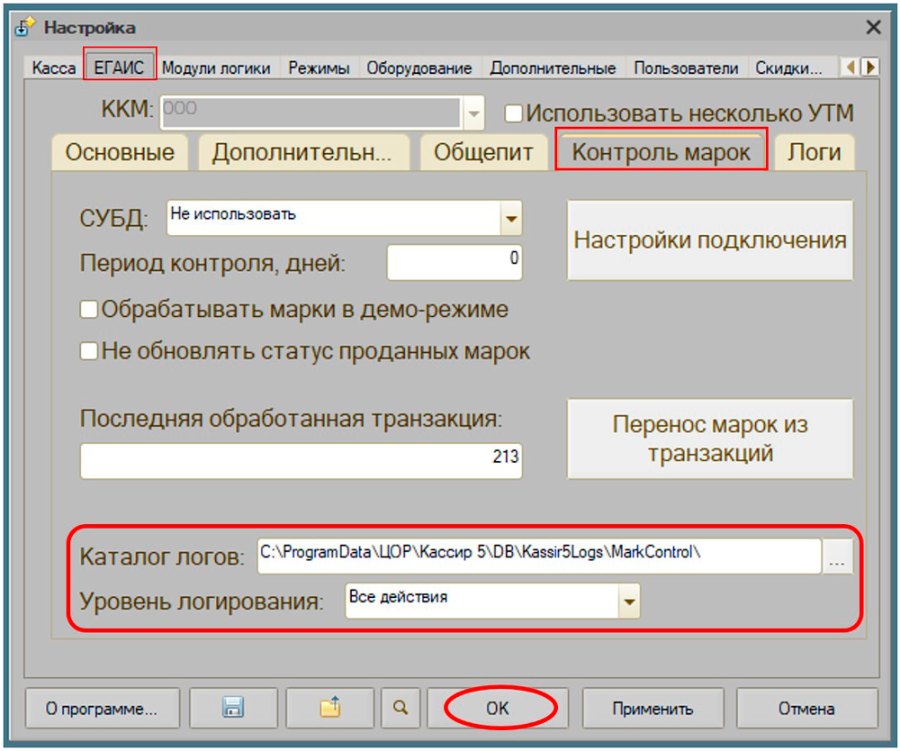Open the Модули логики tab
Viewport: 900px width, 751px height.
click(x=216, y=68)
